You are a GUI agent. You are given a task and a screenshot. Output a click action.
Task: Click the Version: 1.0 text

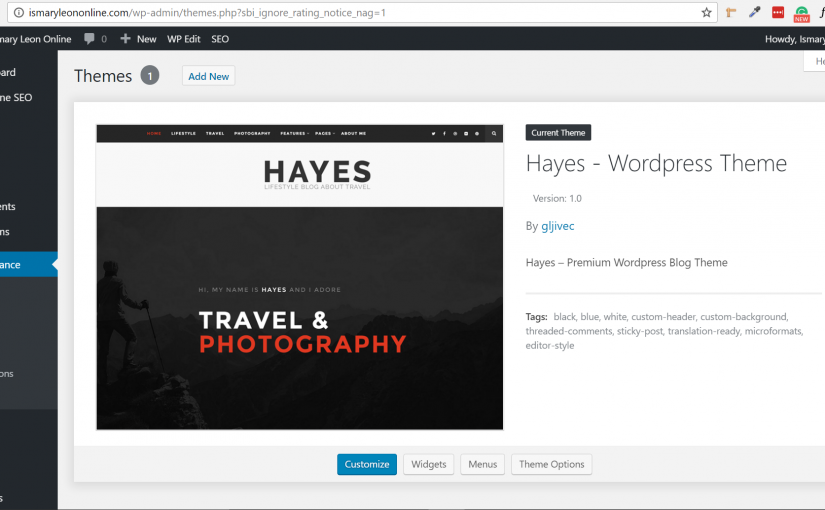click(557, 198)
